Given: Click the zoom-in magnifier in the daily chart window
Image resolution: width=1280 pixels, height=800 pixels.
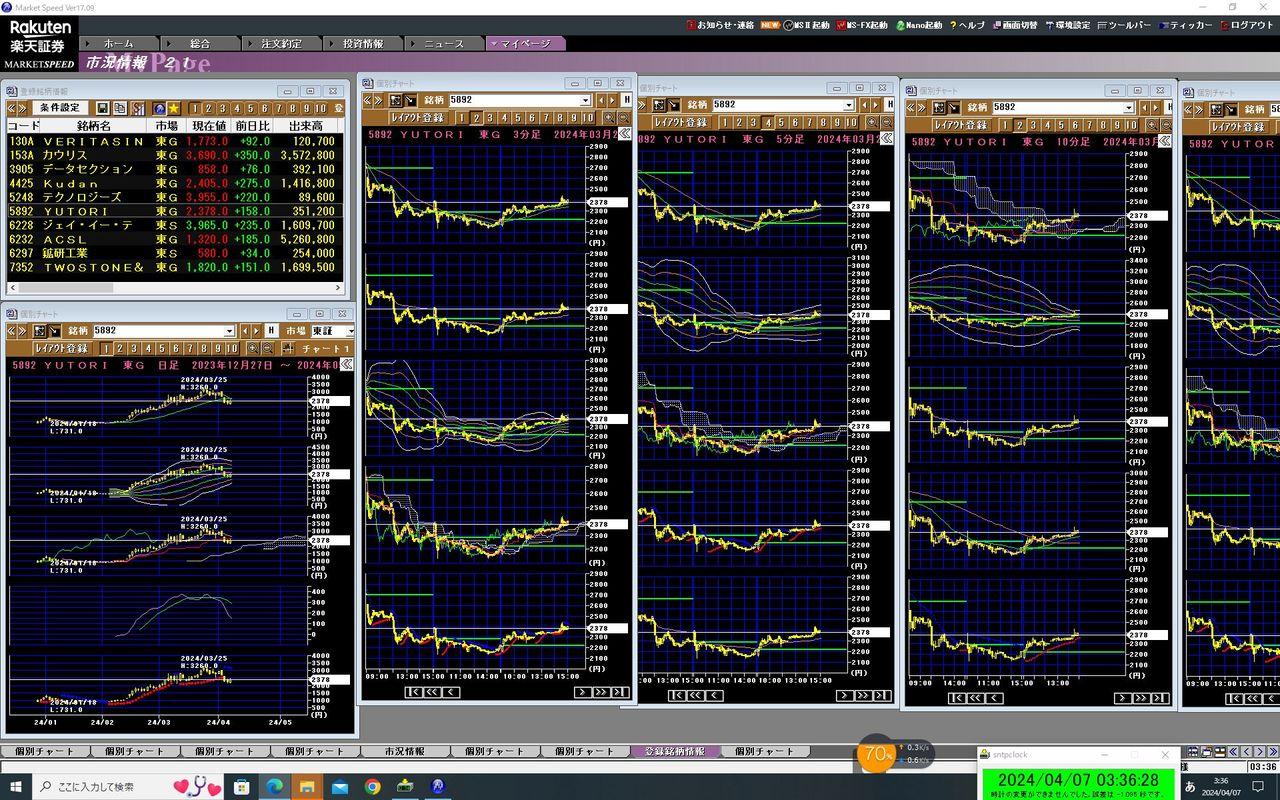Looking at the screenshot, I should pyautogui.click(x=253, y=348).
